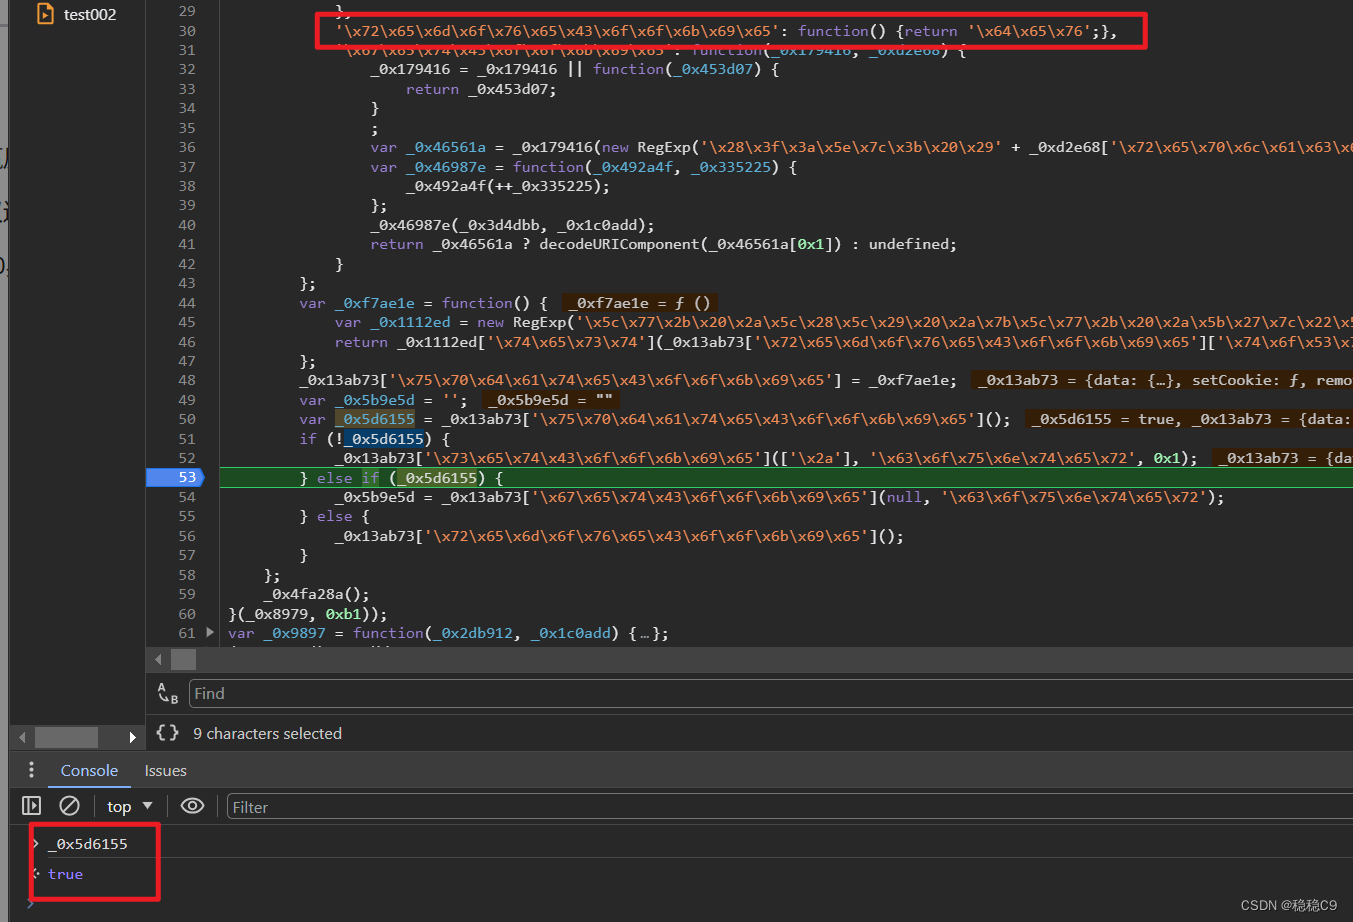Clear the console
1353x922 pixels.
tap(69, 806)
